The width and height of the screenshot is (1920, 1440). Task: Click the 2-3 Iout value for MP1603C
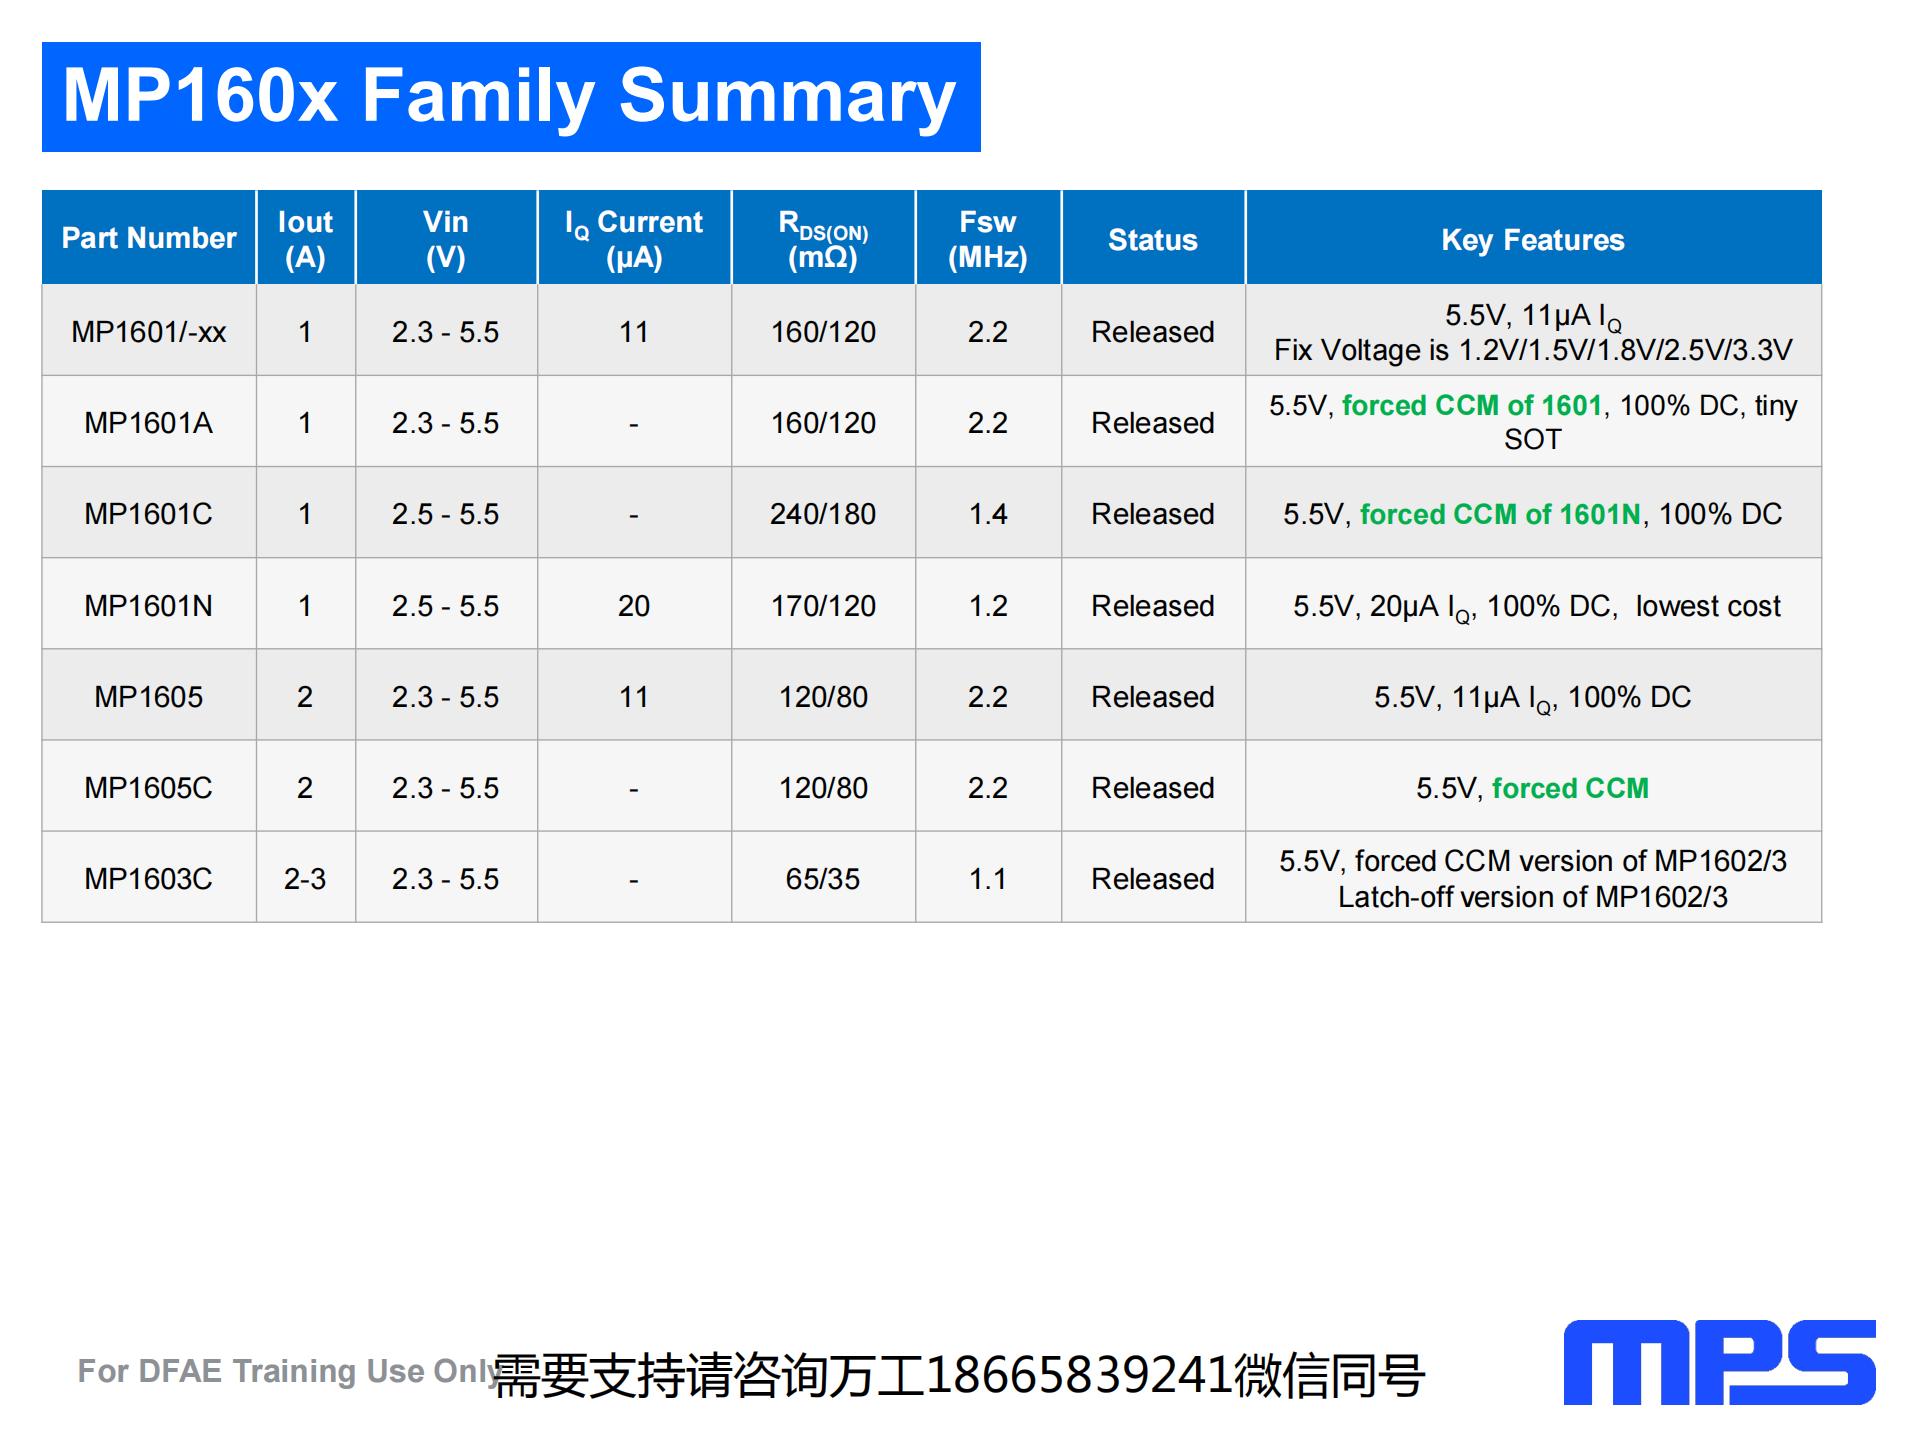[x=305, y=879]
